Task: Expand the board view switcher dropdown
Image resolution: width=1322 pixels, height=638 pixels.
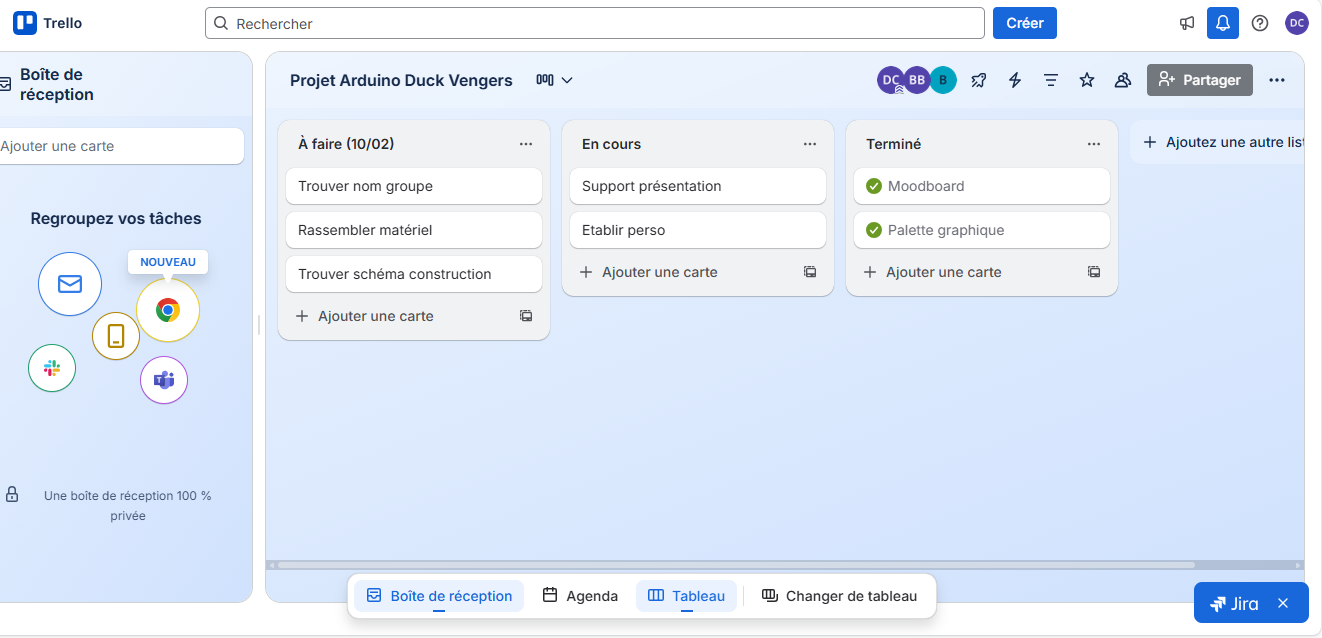Action: click(555, 80)
